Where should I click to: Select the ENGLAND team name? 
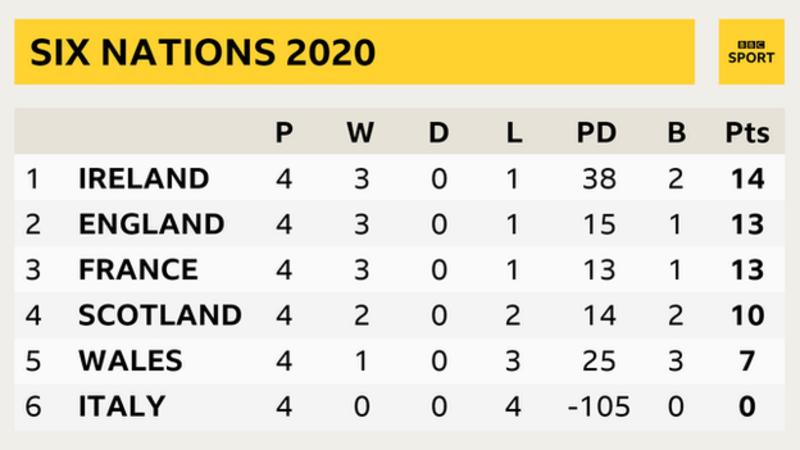[x=151, y=224]
